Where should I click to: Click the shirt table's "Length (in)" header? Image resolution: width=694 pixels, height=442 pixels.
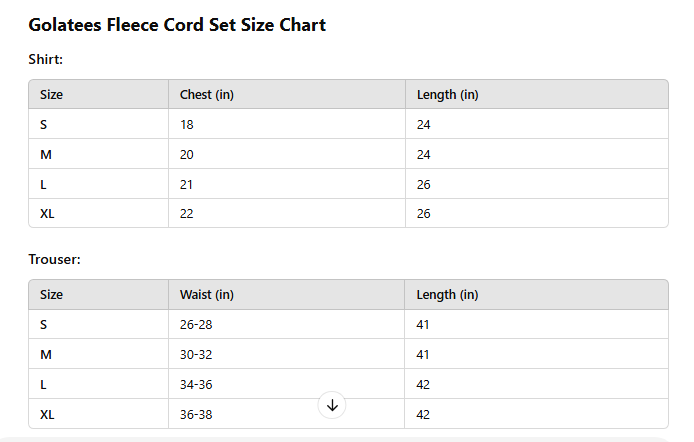447,95
